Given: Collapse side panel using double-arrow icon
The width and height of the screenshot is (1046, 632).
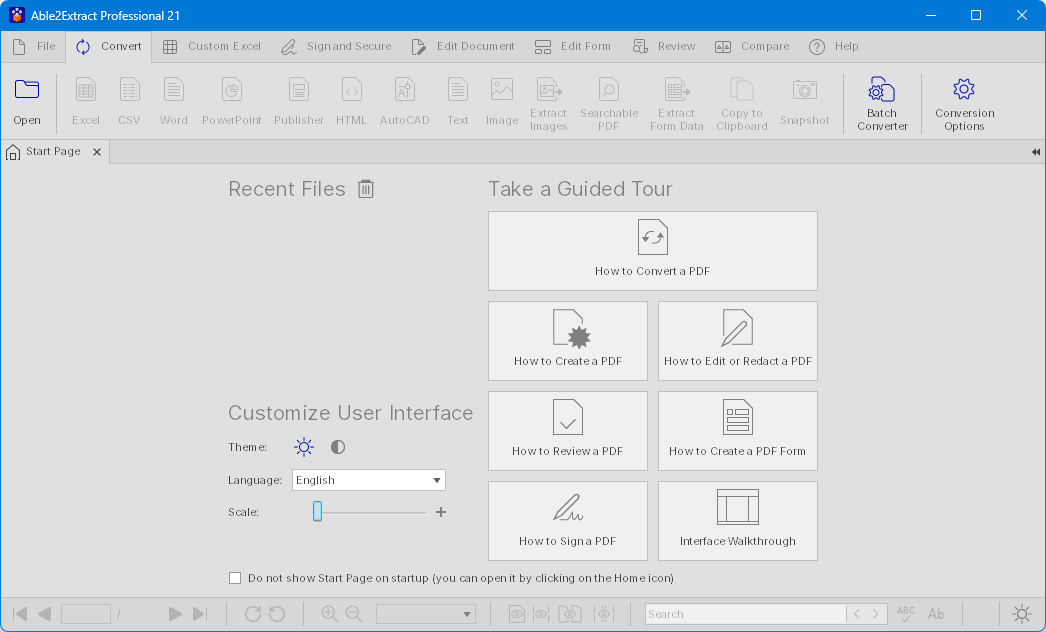Looking at the screenshot, I should pyautogui.click(x=1035, y=152).
